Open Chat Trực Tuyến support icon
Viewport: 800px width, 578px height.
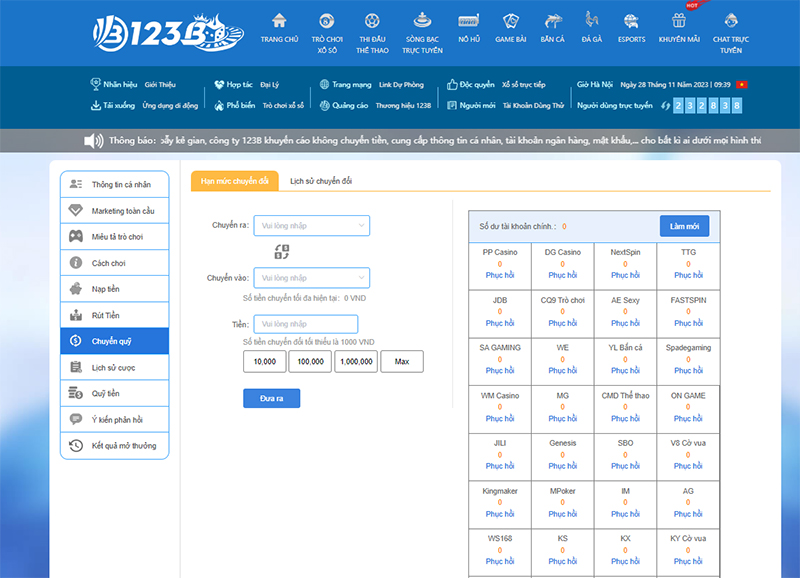(731, 21)
